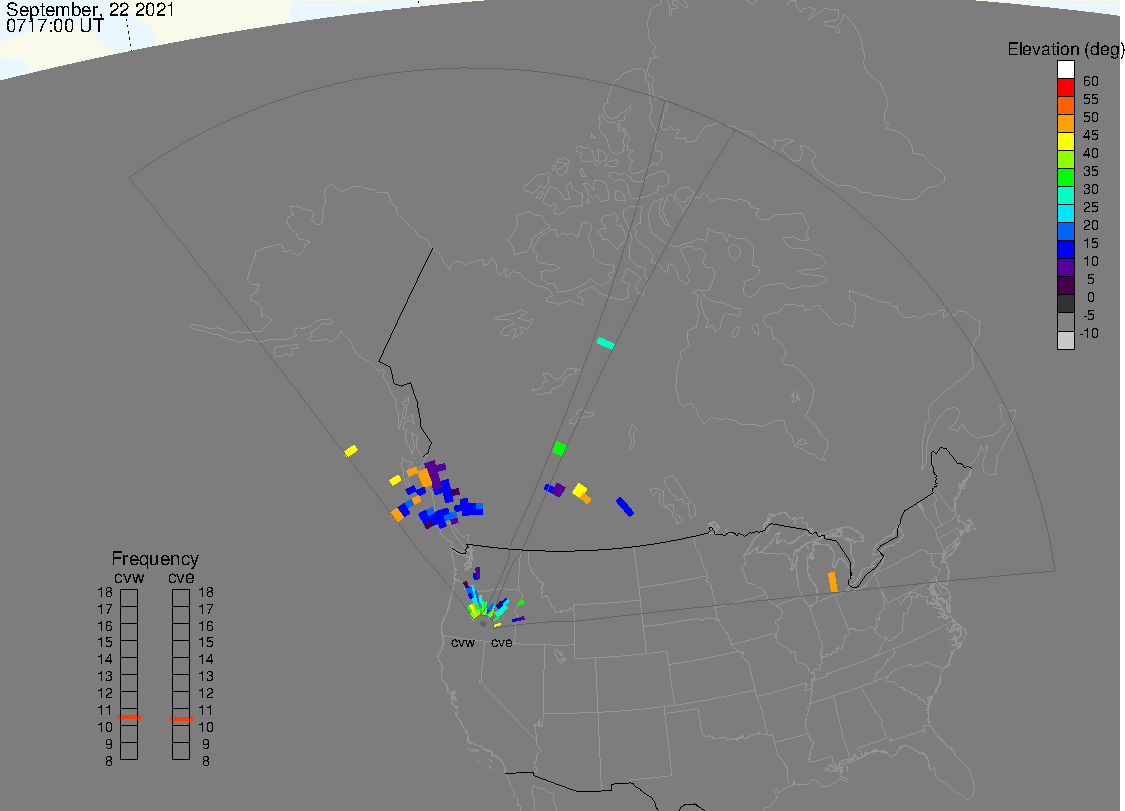Choose the light gray bottom Elevation swatch
The width and height of the screenshot is (1125, 811).
pyautogui.click(x=1066, y=339)
